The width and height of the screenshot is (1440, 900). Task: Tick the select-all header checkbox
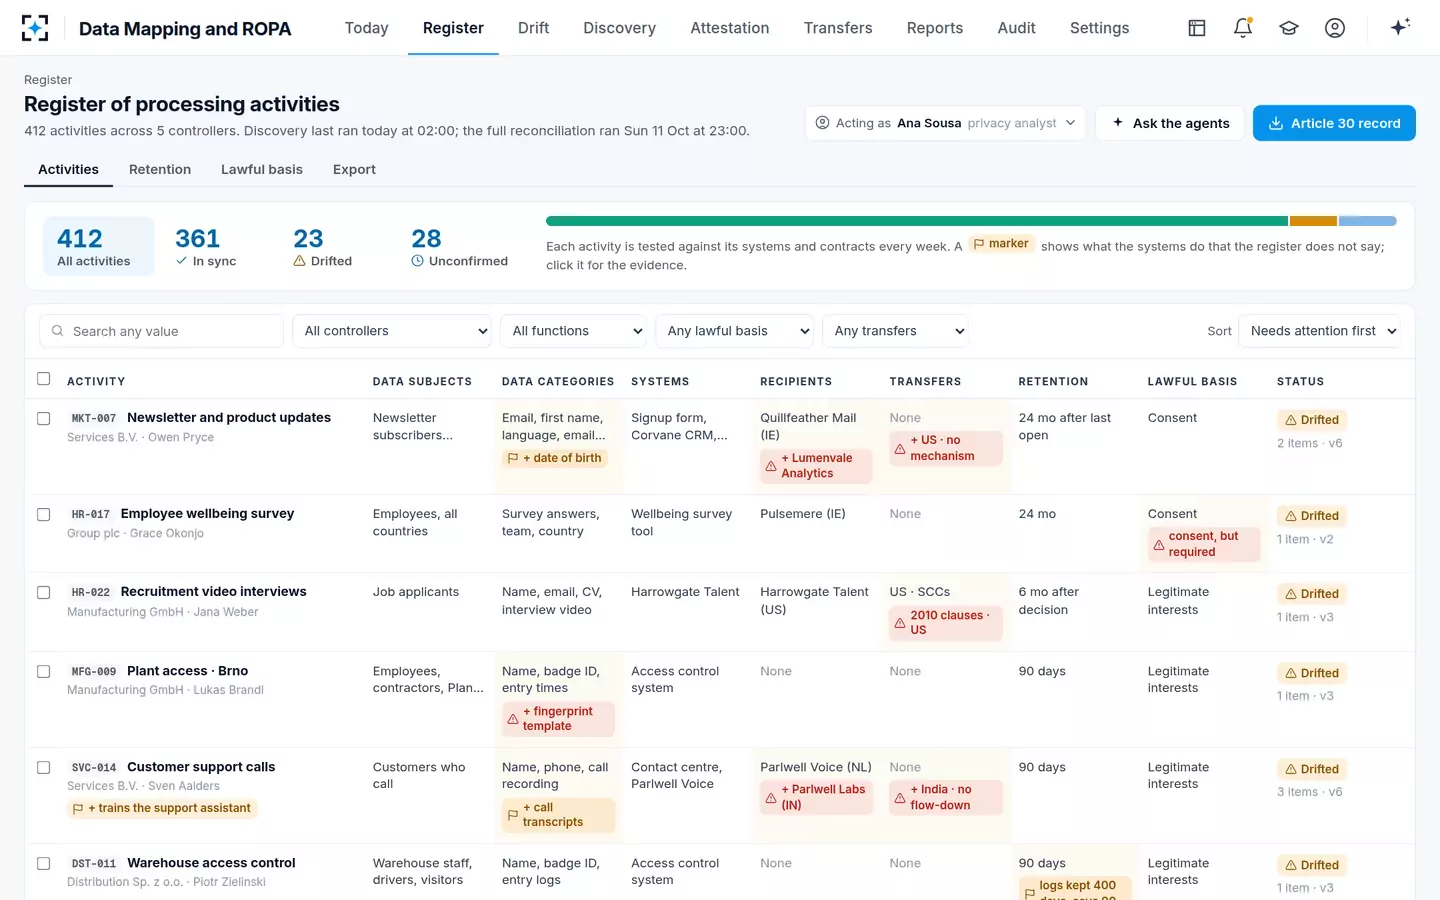point(43,379)
